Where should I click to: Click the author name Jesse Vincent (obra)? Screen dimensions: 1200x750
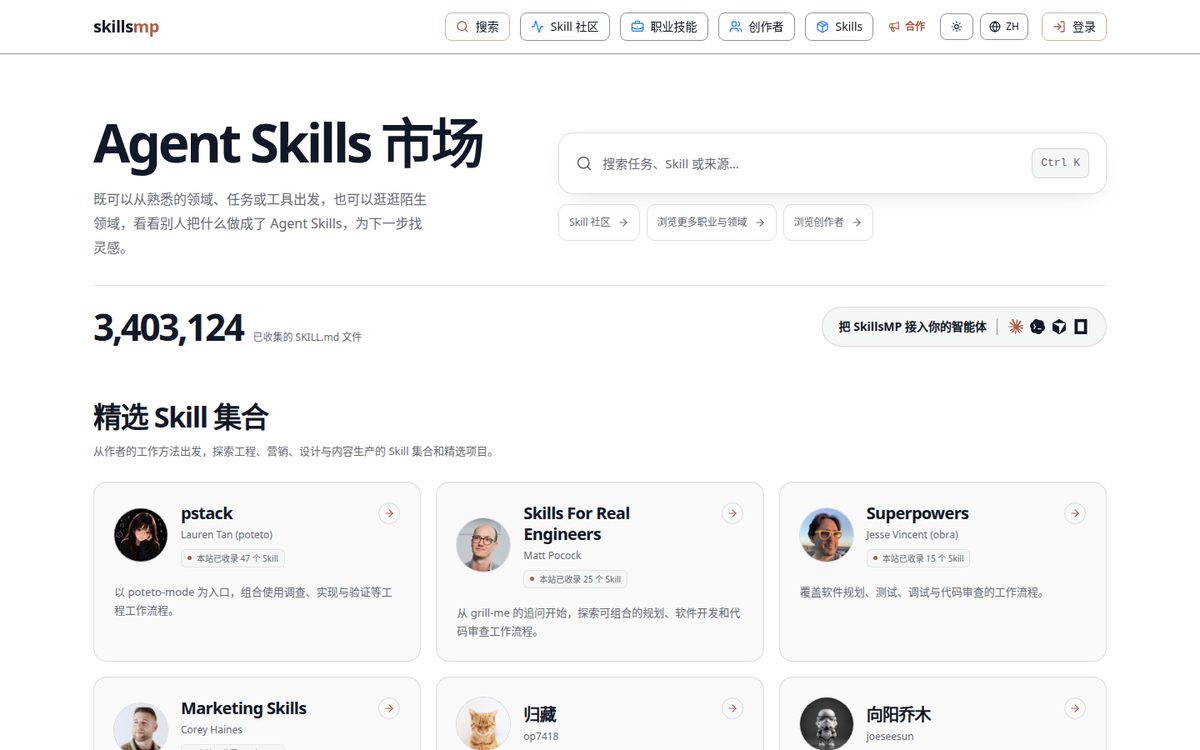pyautogui.click(x=912, y=535)
